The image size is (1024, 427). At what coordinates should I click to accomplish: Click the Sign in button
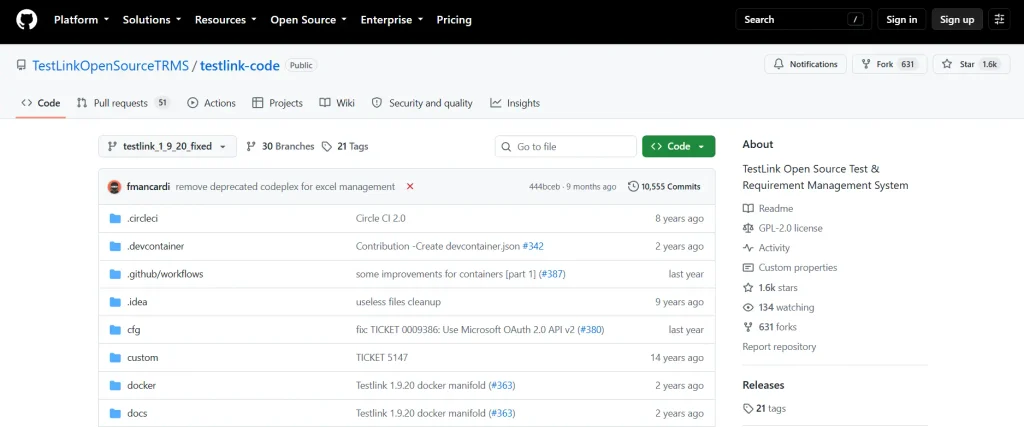coord(901,20)
